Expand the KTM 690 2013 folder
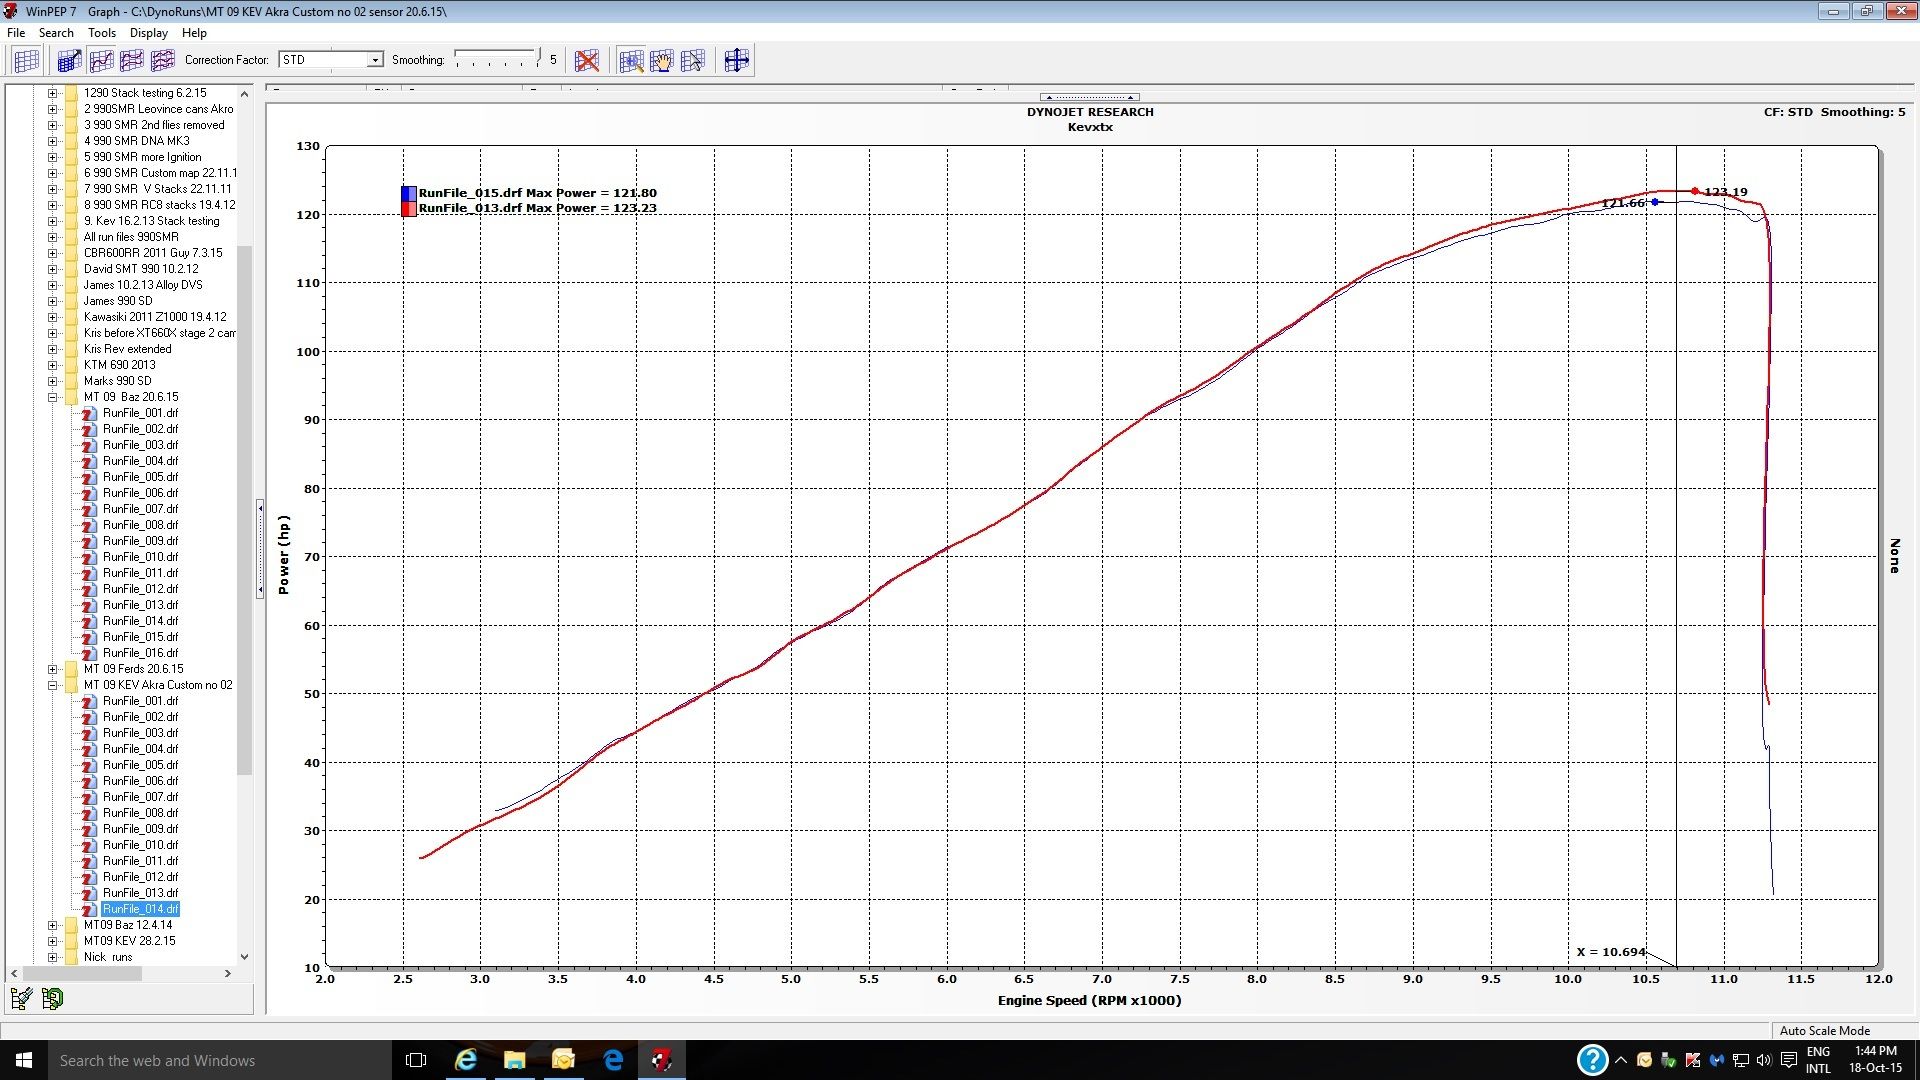This screenshot has height=1080, width=1920. (52, 365)
